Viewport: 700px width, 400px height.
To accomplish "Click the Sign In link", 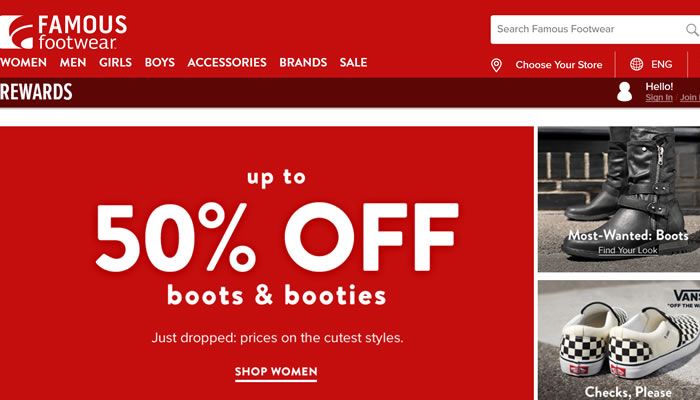I will tap(658, 98).
